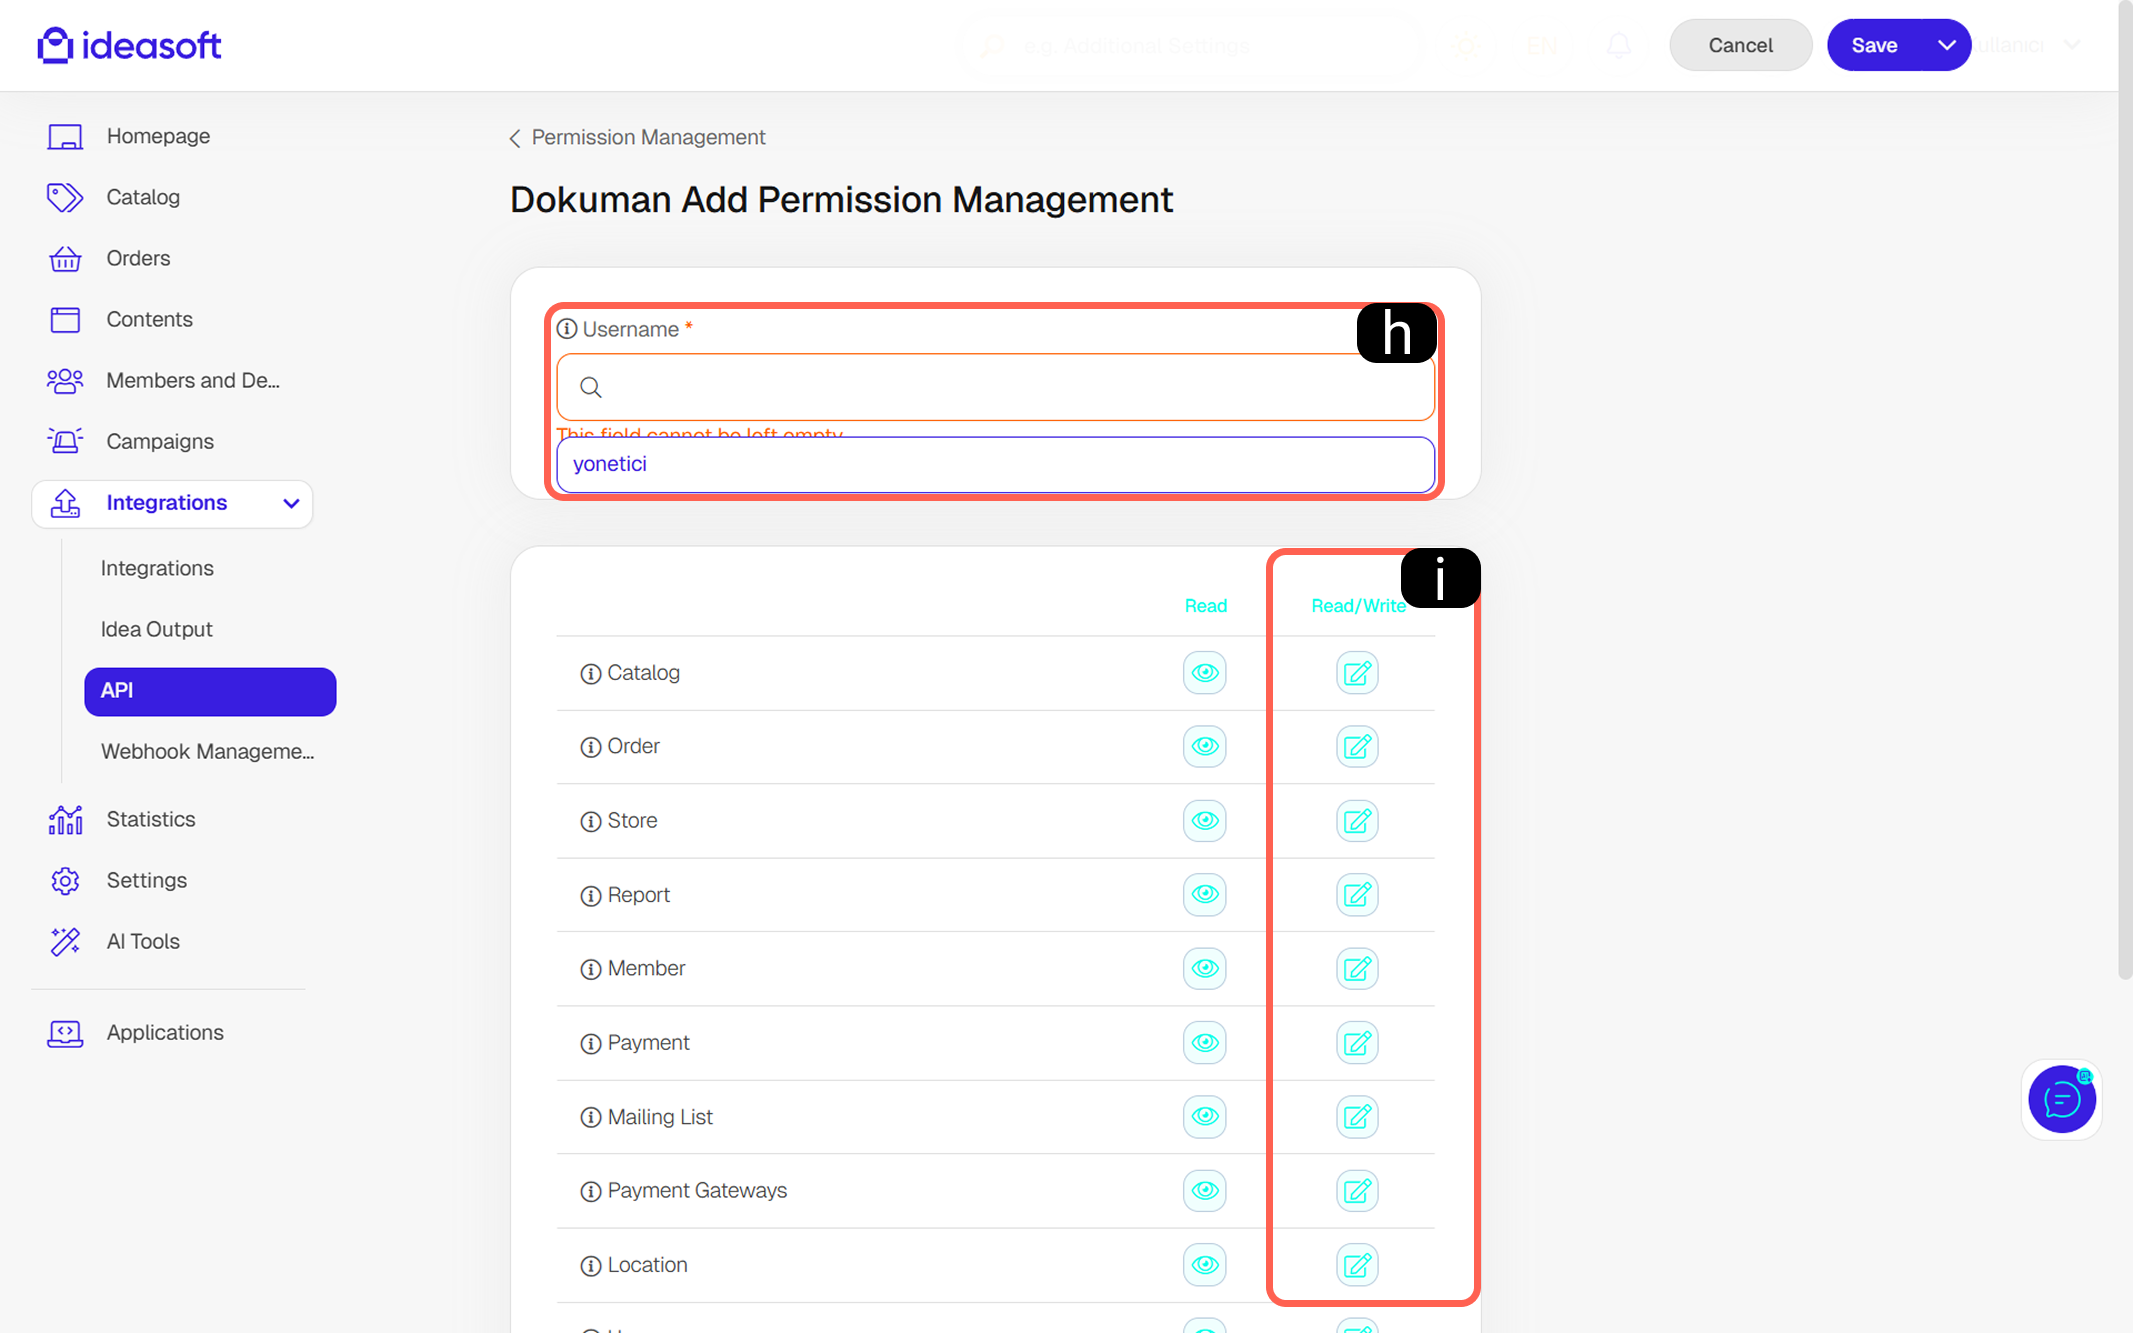2133x1333 pixels.
Task: Click the Read column header
Action: click(x=1205, y=606)
